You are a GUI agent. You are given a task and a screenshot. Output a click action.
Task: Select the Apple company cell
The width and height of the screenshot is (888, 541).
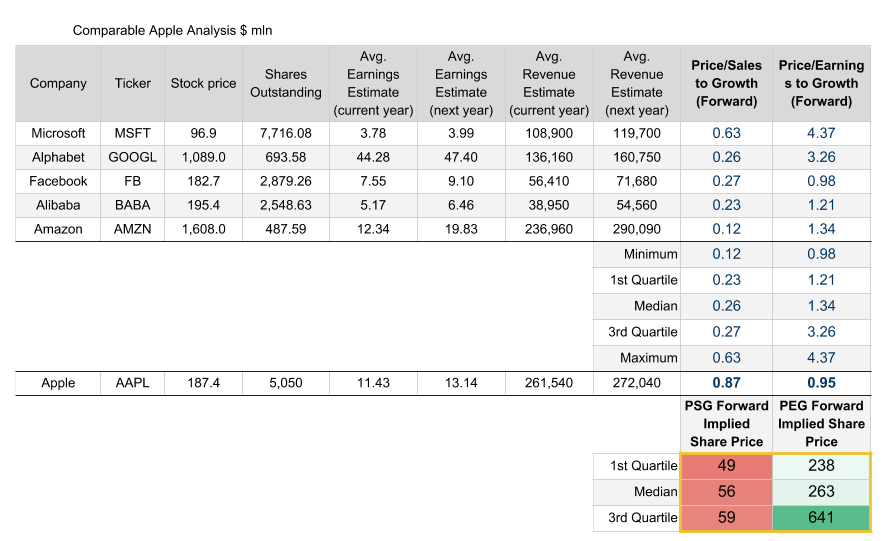tap(58, 383)
